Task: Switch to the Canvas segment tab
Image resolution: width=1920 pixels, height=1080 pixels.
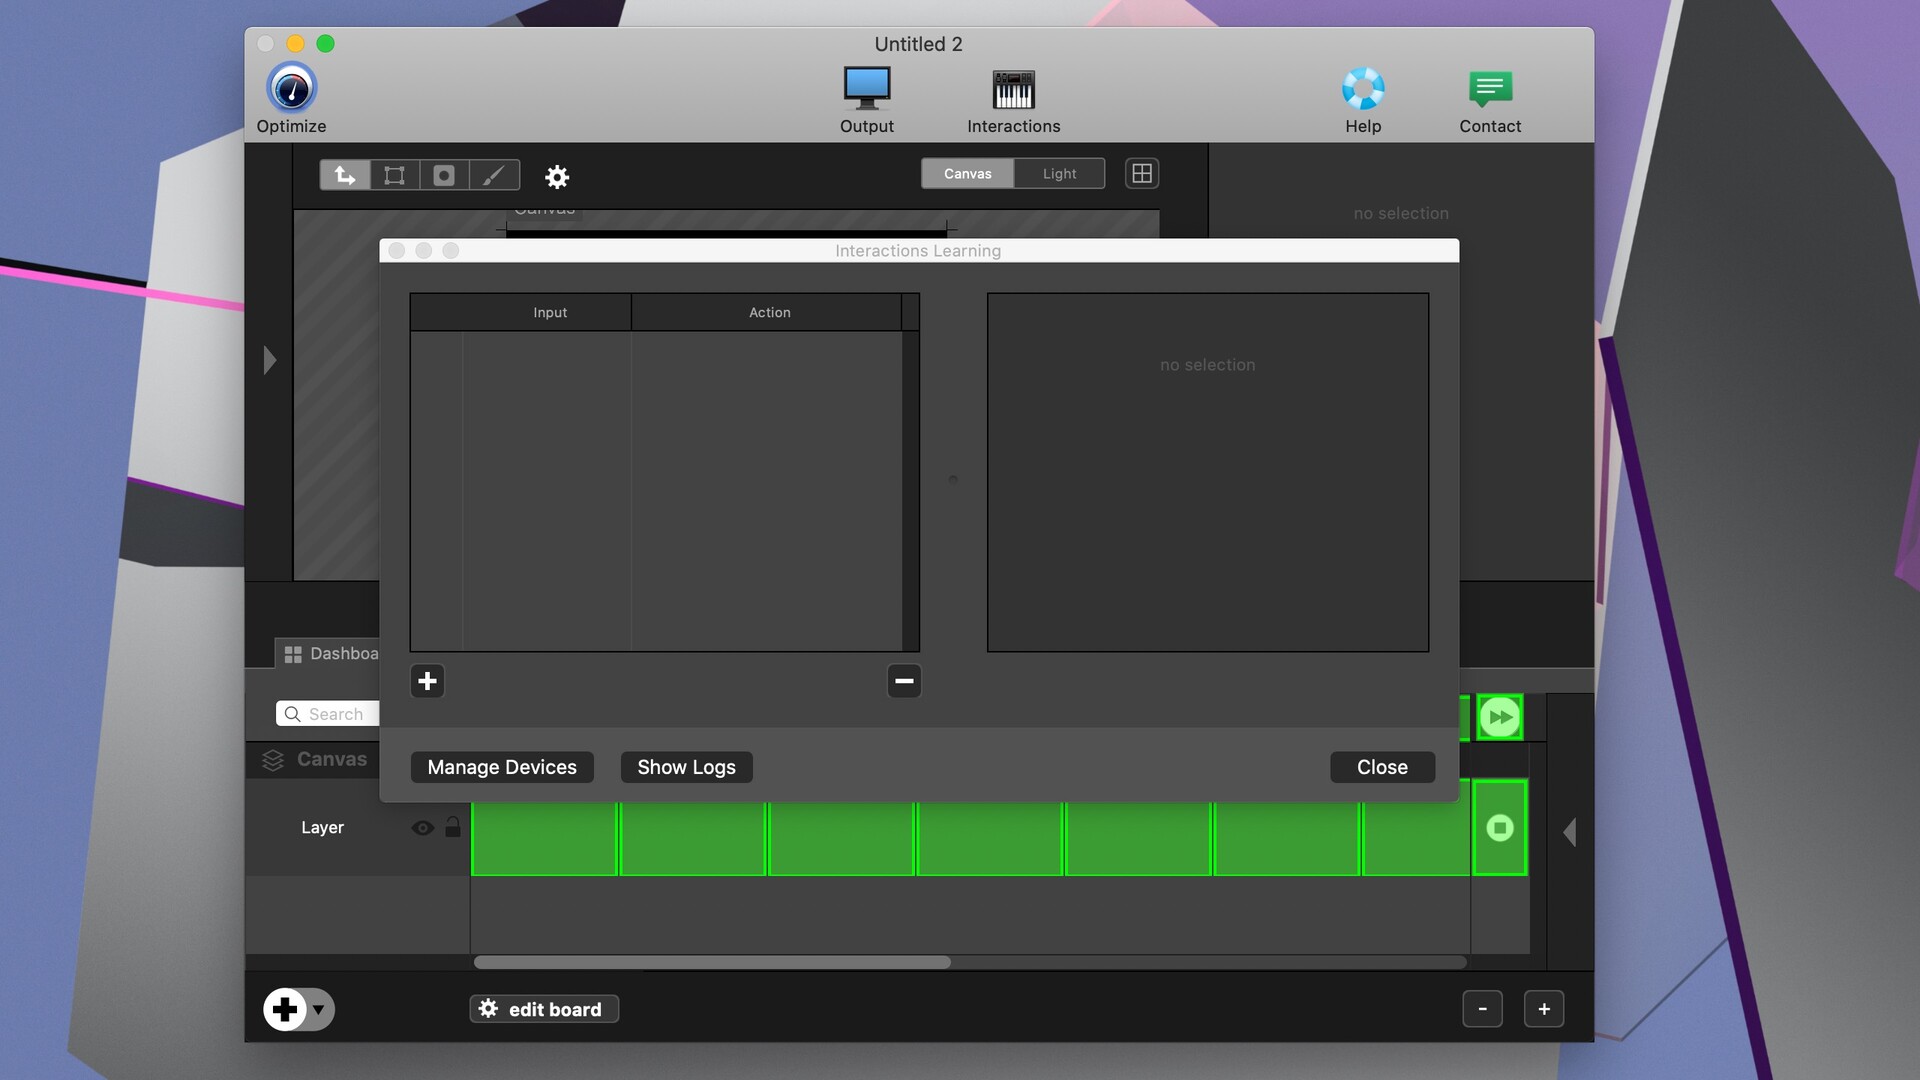Action: pyautogui.click(x=967, y=174)
